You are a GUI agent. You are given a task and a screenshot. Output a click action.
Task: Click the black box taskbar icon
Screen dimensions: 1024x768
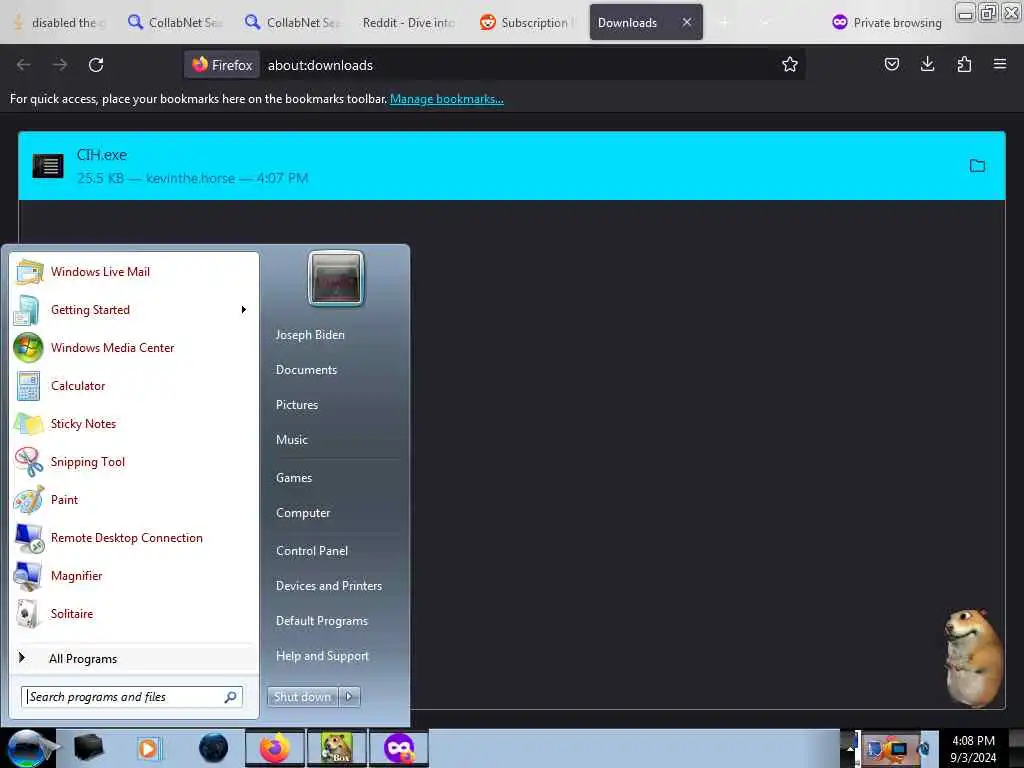[x=88, y=748]
